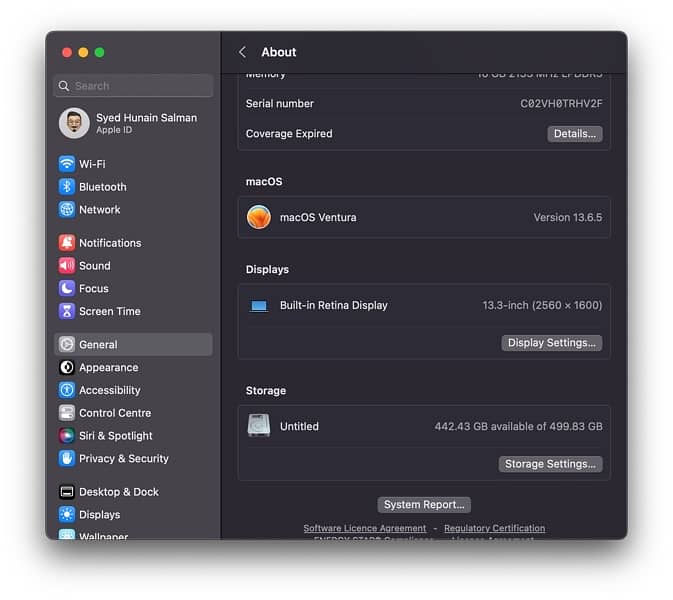Select the Bluetooth icon in sidebar

coord(67,187)
